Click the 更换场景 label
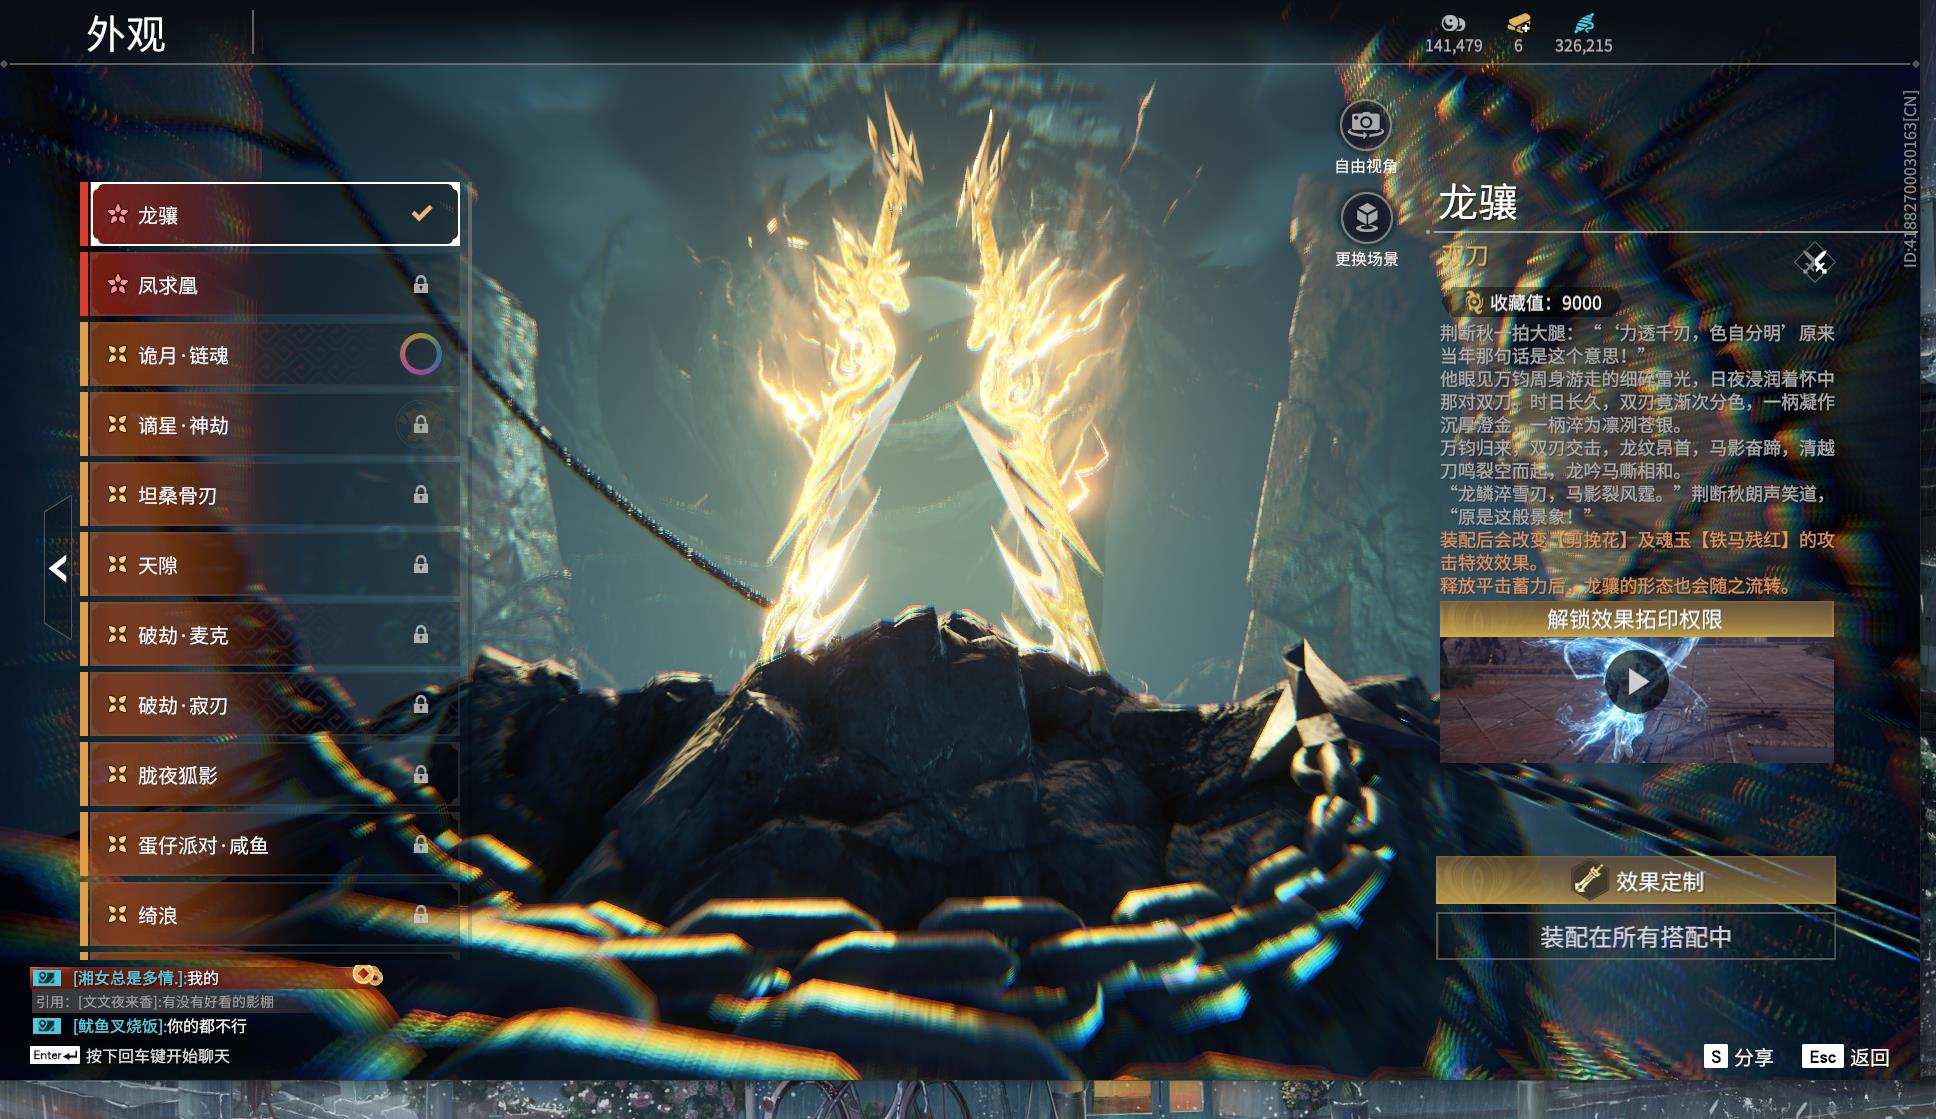1936x1119 pixels. click(1366, 259)
